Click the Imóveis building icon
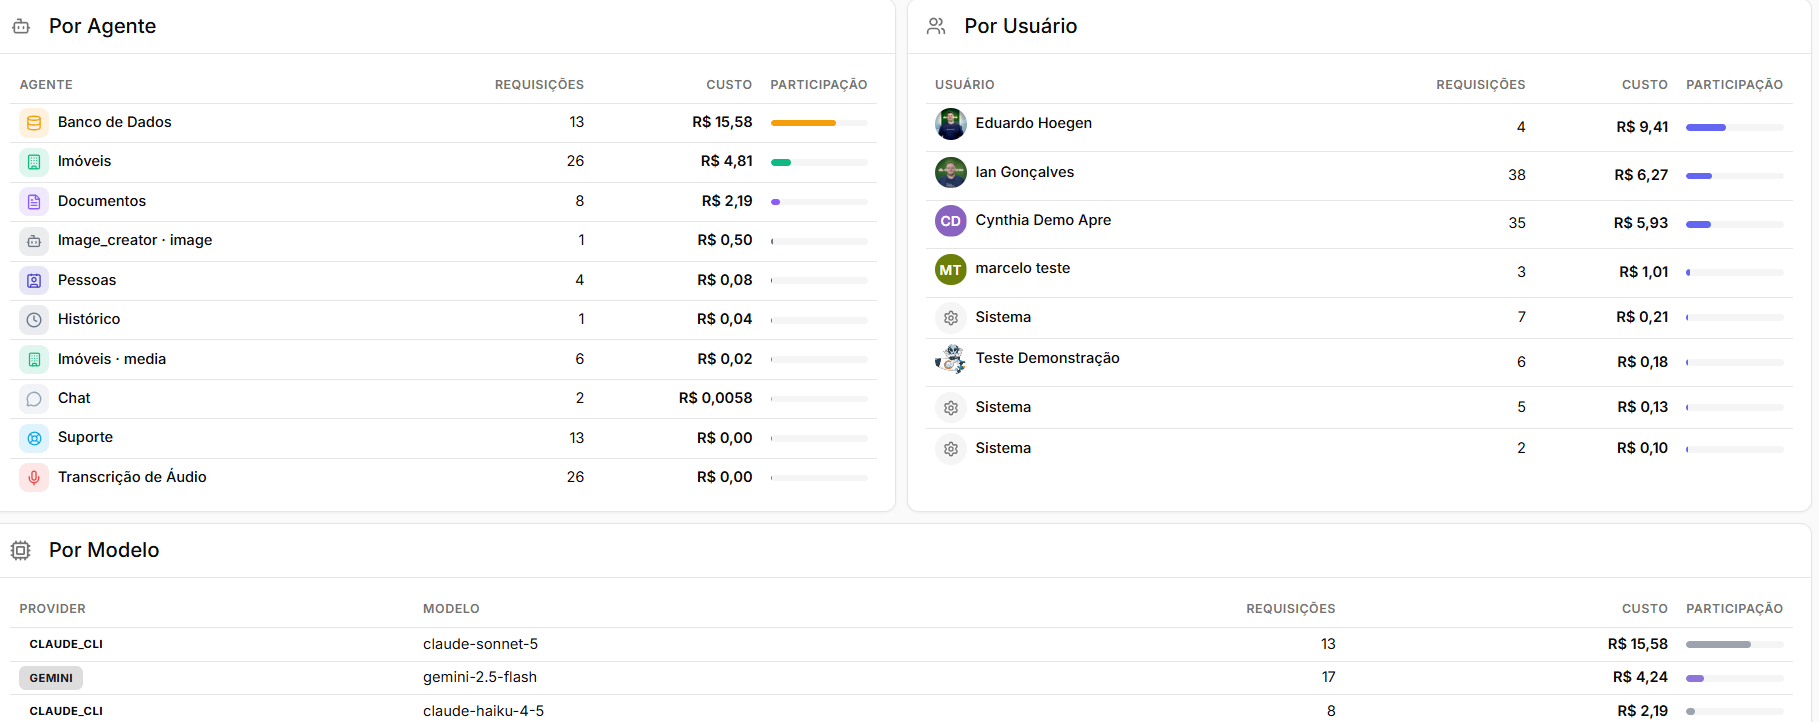This screenshot has height=722, width=1819. coord(34,162)
